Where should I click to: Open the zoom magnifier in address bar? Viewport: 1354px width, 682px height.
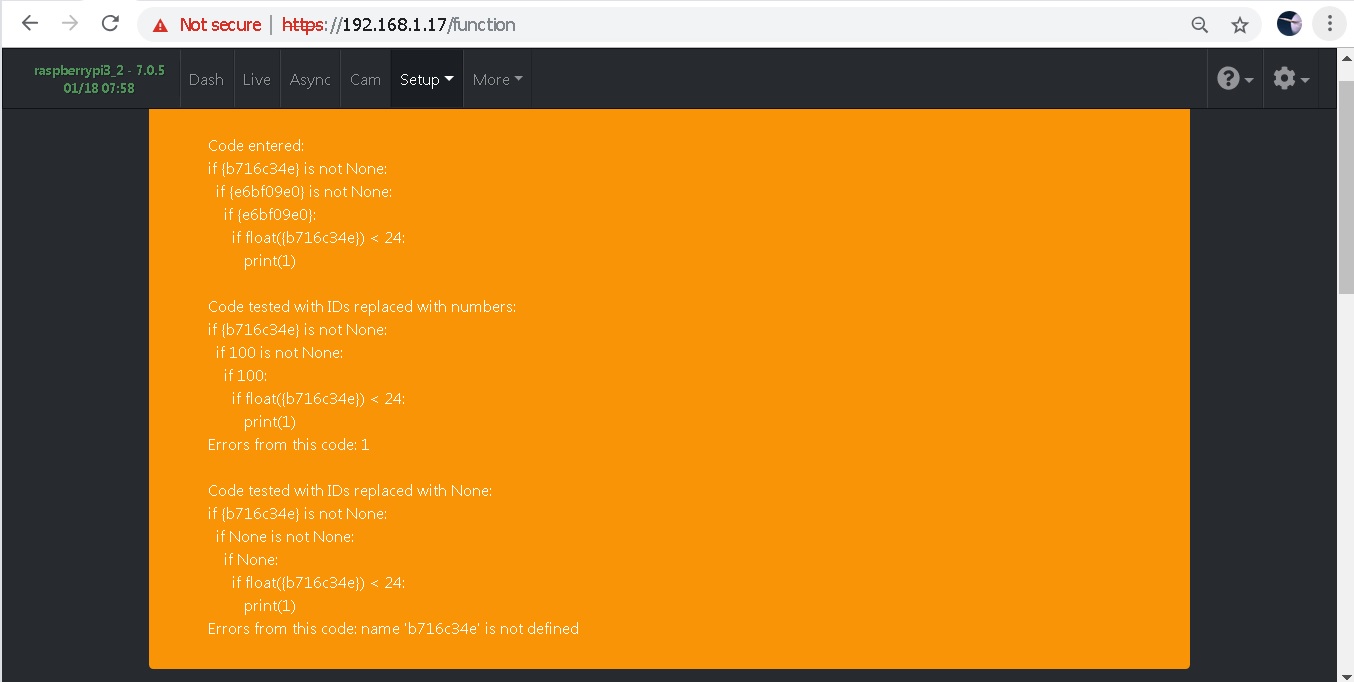pos(1200,25)
